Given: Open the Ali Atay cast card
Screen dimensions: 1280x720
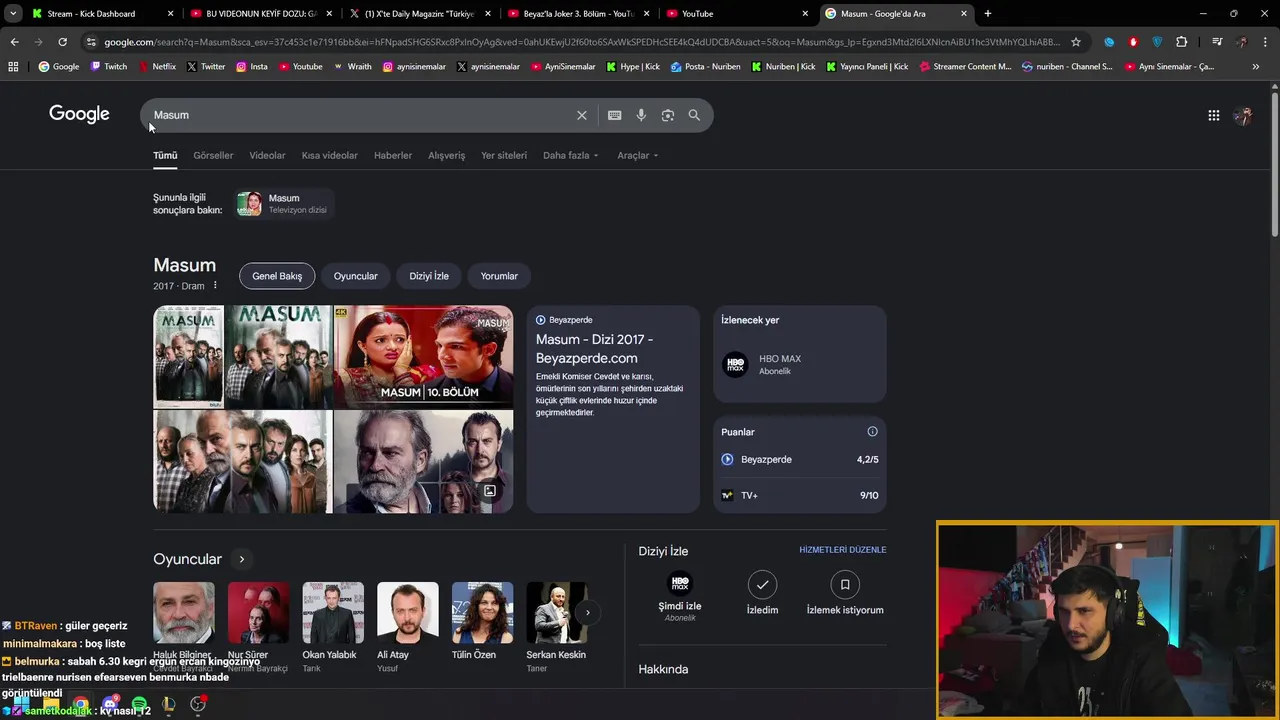Looking at the screenshot, I should 407,627.
